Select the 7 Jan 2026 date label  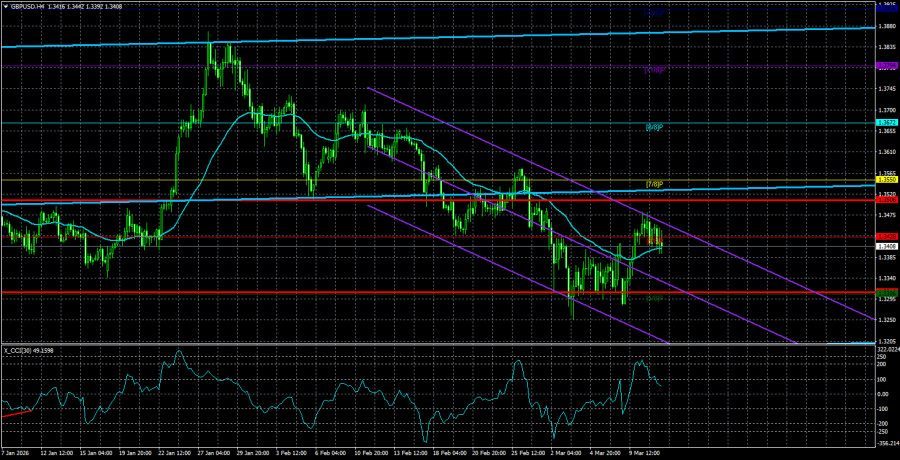[18, 452]
